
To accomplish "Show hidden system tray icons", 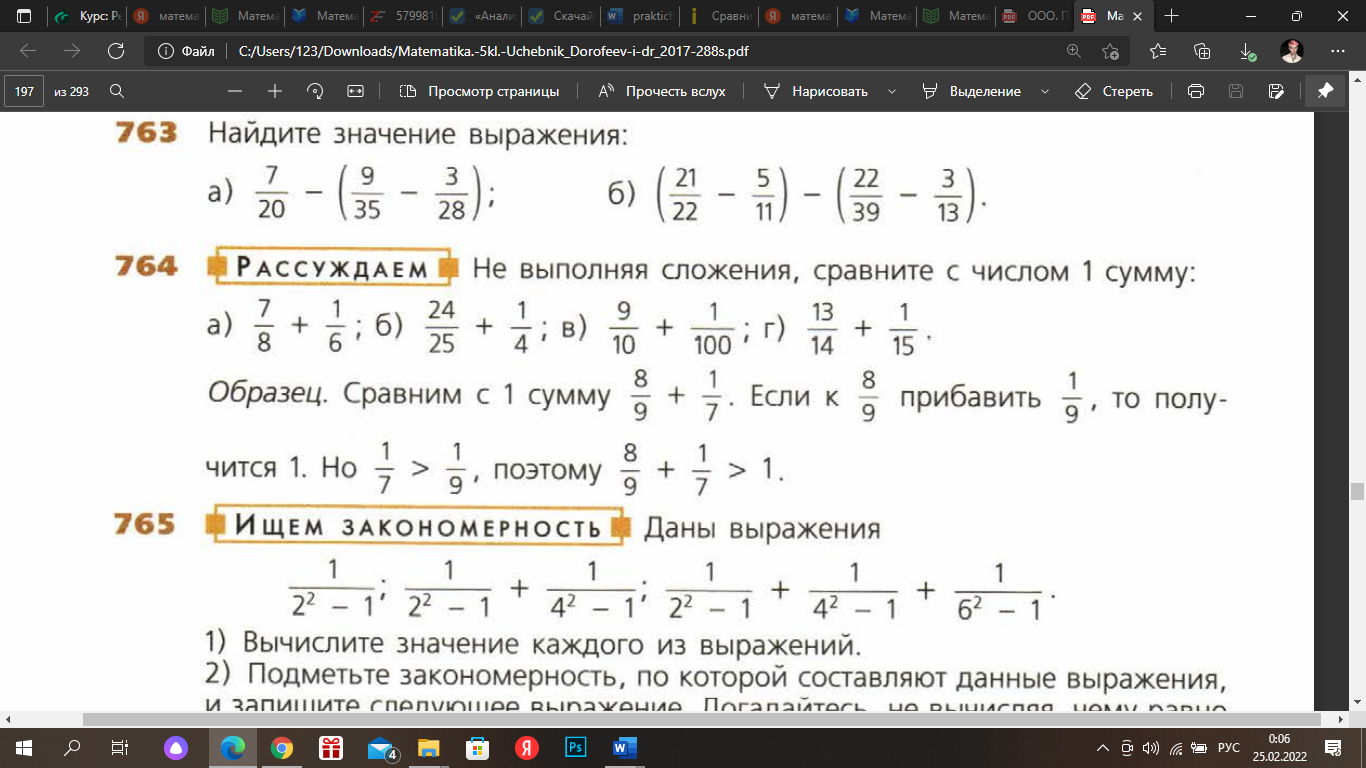I will point(1103,747).
